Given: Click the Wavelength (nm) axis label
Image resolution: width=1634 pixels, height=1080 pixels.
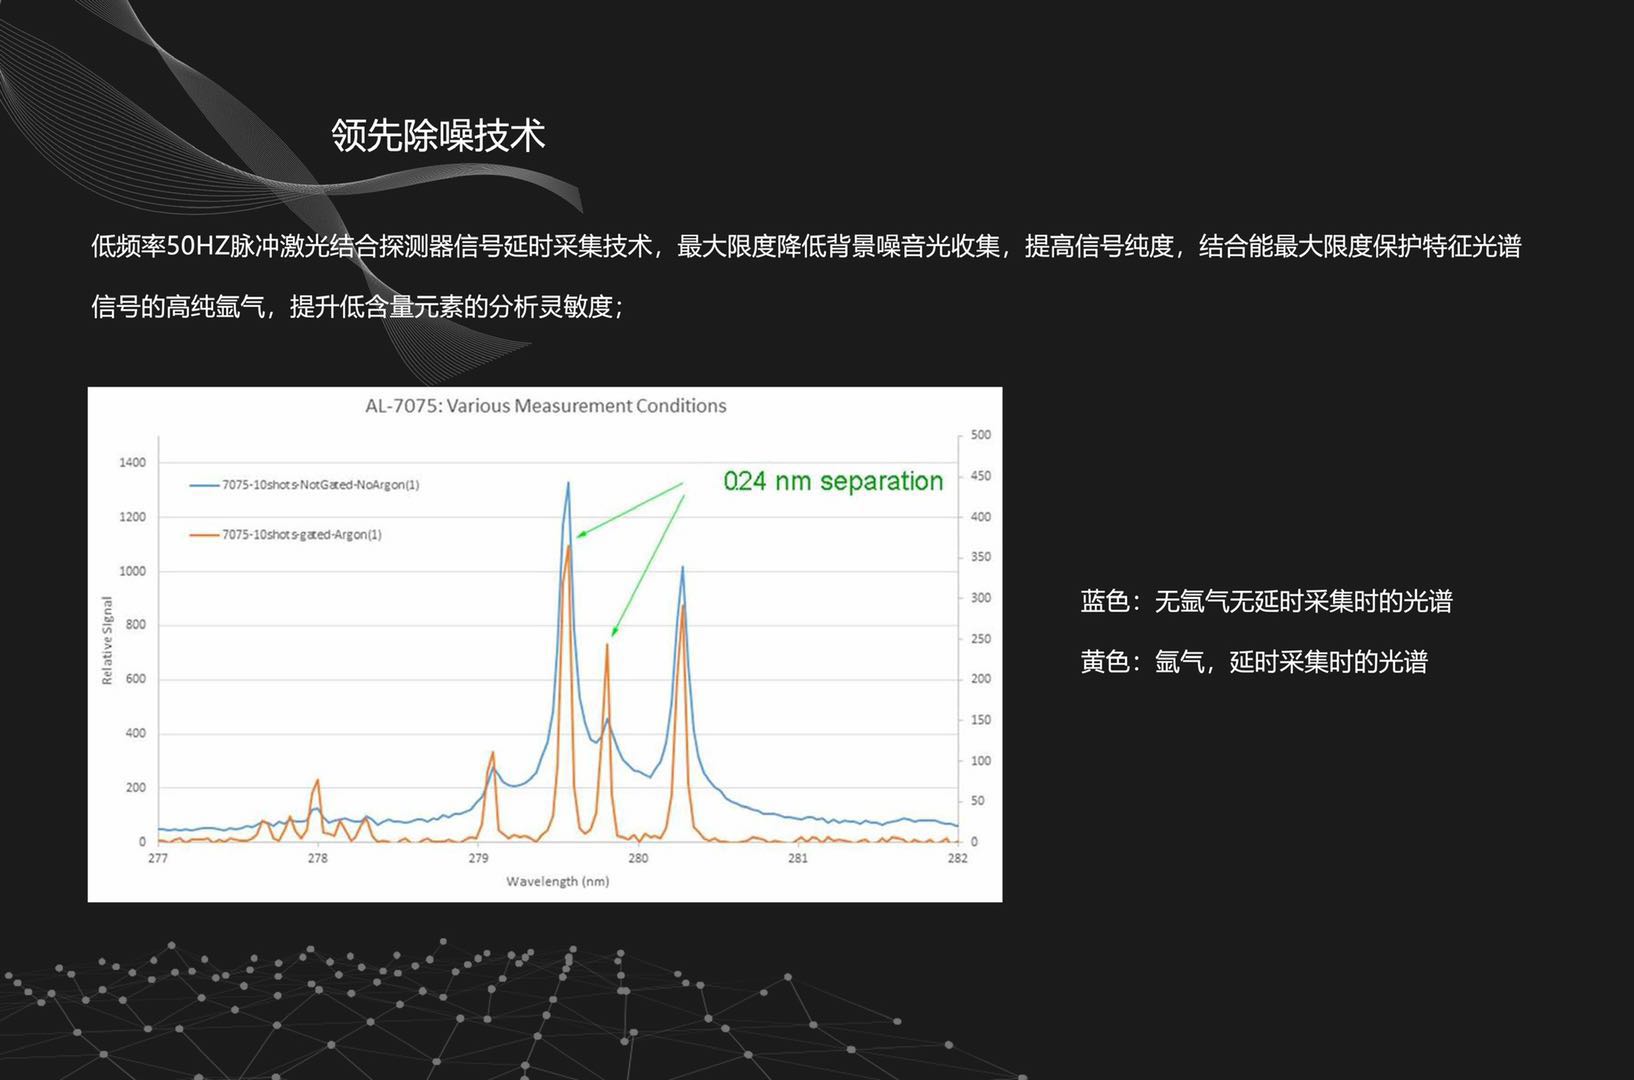Looking at the screenshot, I should [x=557, y=881].
